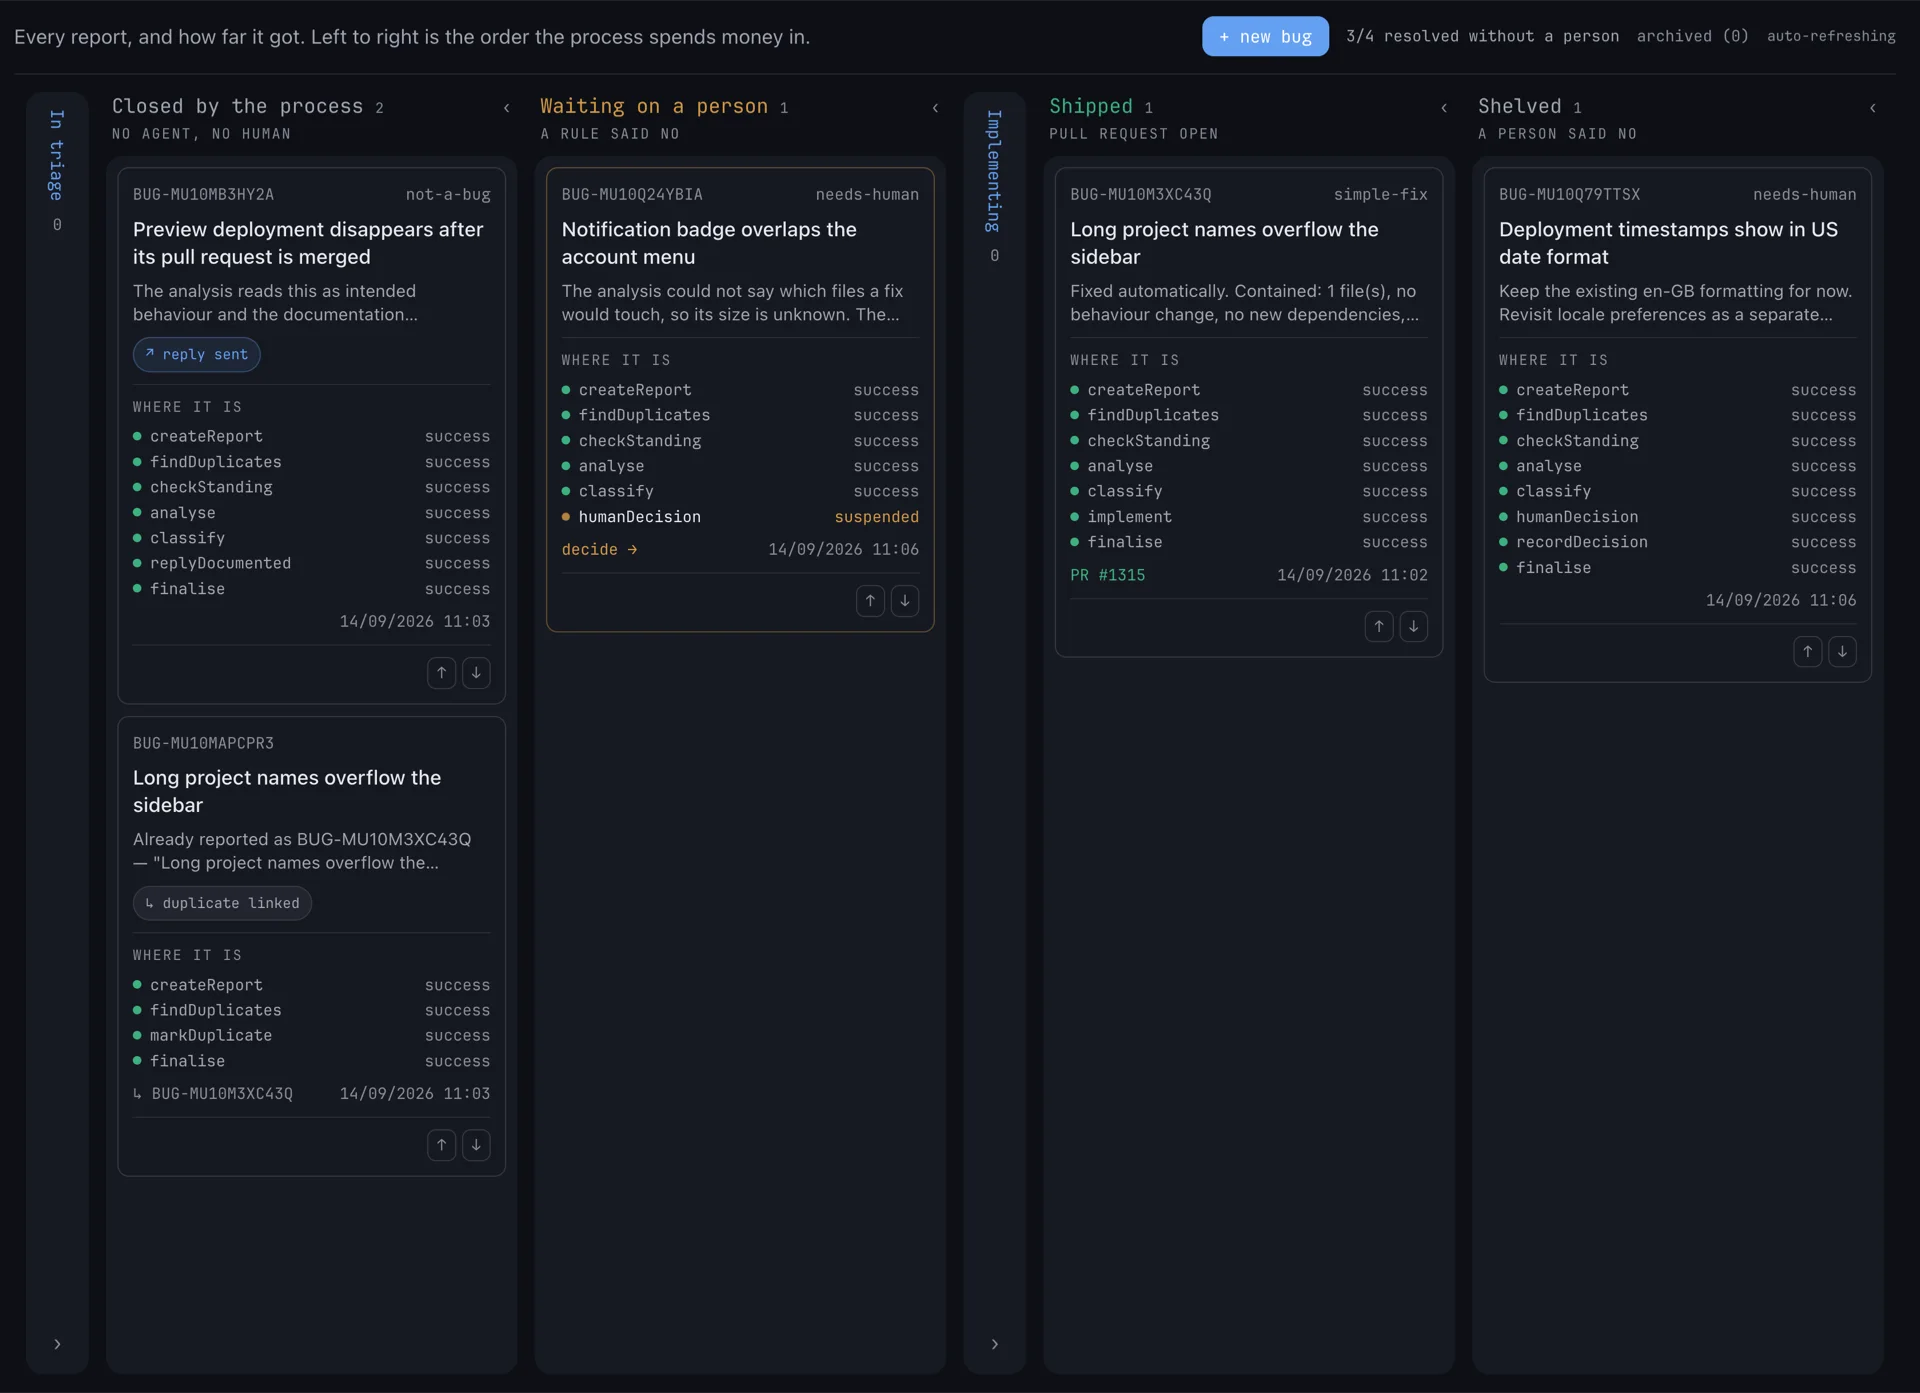1920x1393 pixels.
Task: Click the '+ new bug' button
Action: [x=1265, y=36]
